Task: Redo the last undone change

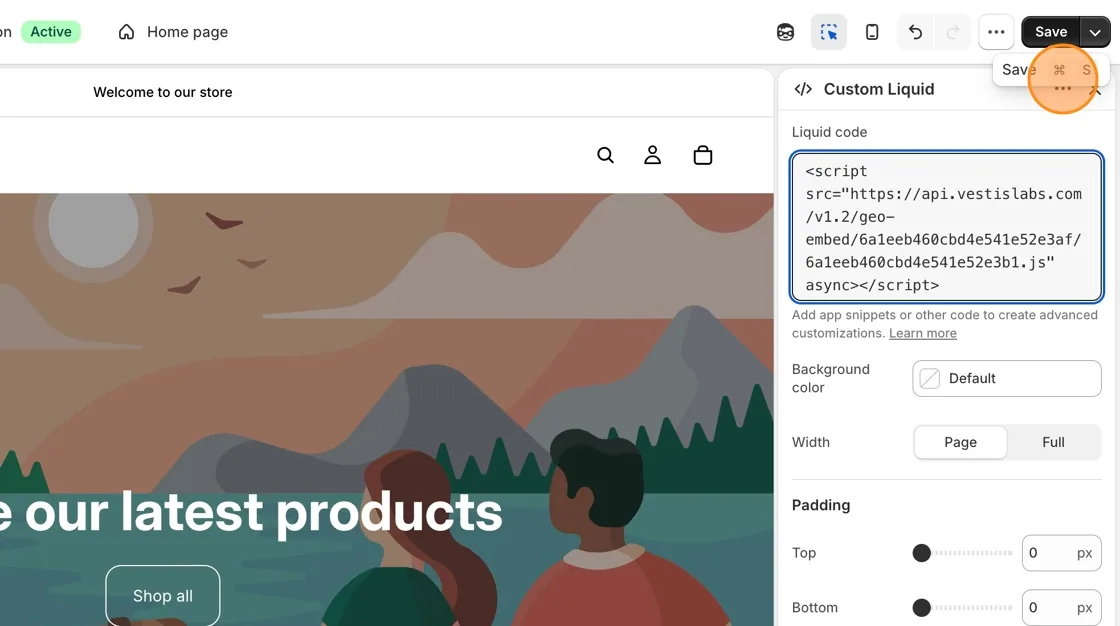Action: tap(952, 32)
